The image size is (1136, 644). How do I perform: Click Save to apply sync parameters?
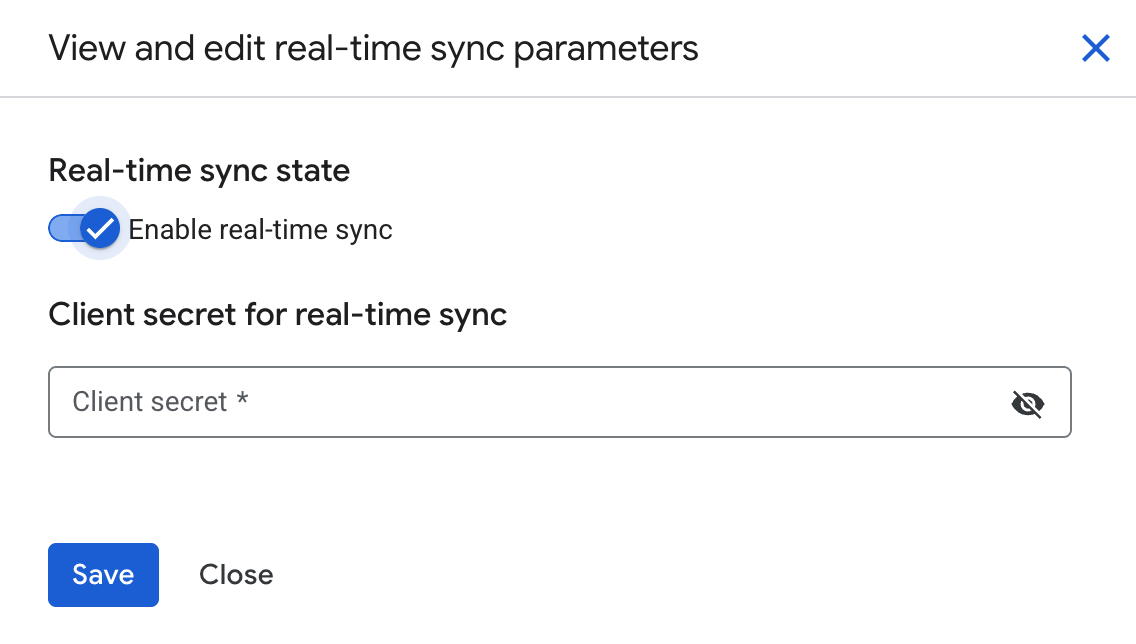point(103,574)
